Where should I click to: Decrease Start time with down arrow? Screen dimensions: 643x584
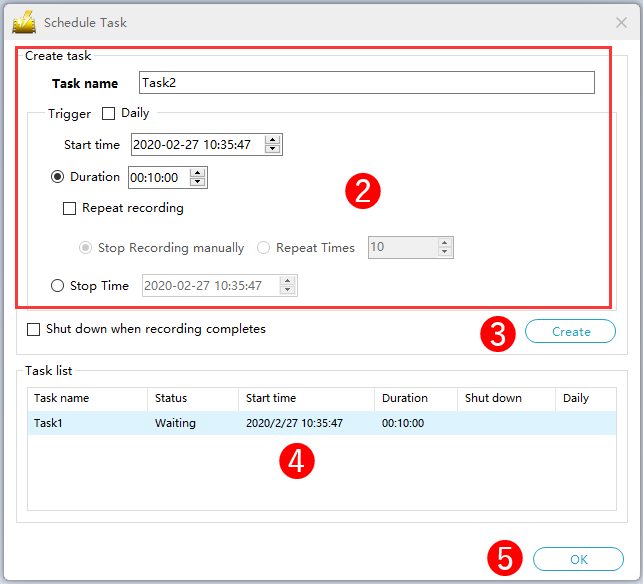pos(273,149)
